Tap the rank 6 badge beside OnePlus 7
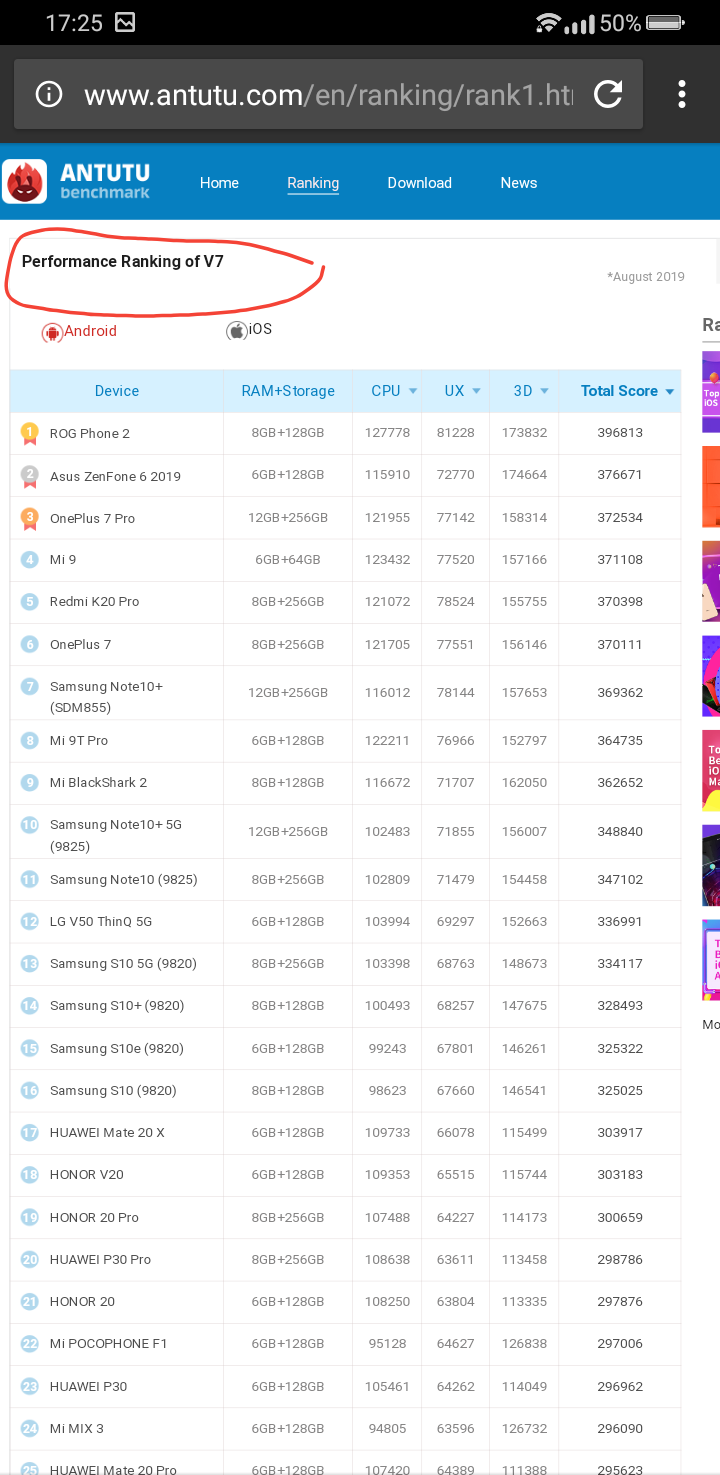 click(30, 644)
